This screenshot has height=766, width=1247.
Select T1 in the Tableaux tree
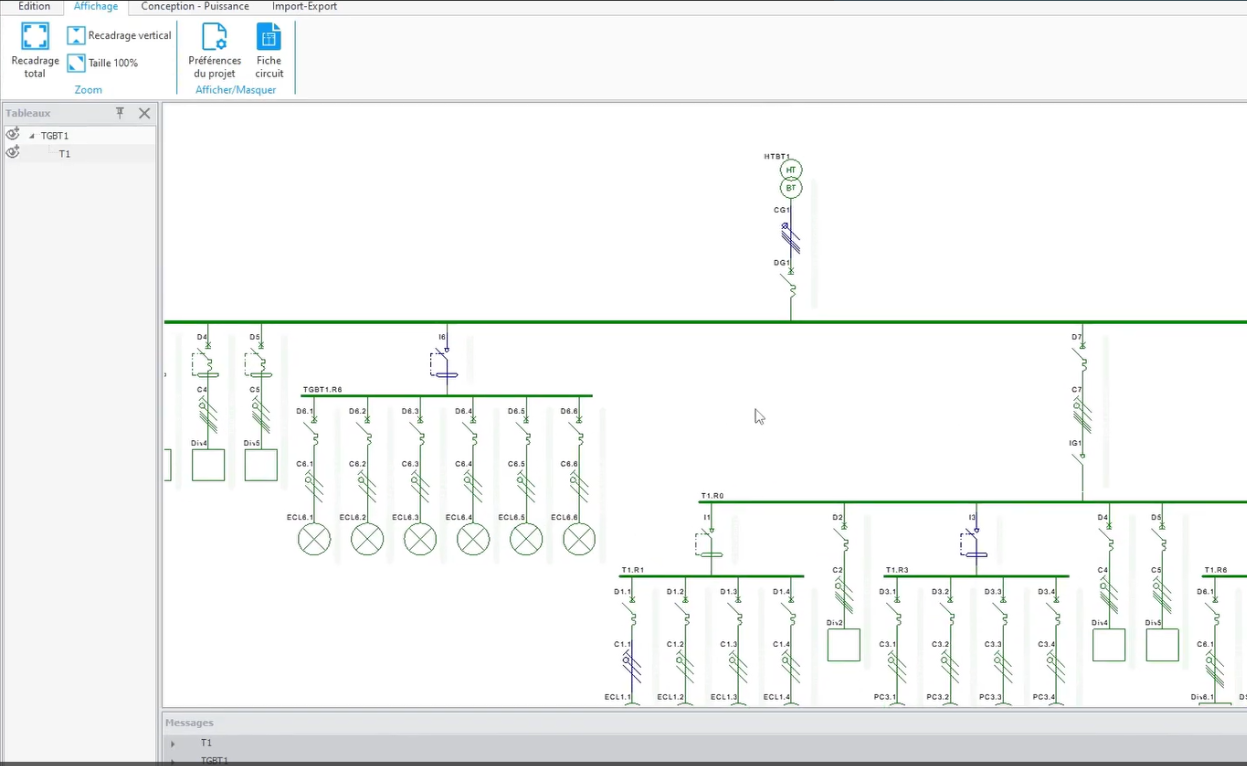65,154
